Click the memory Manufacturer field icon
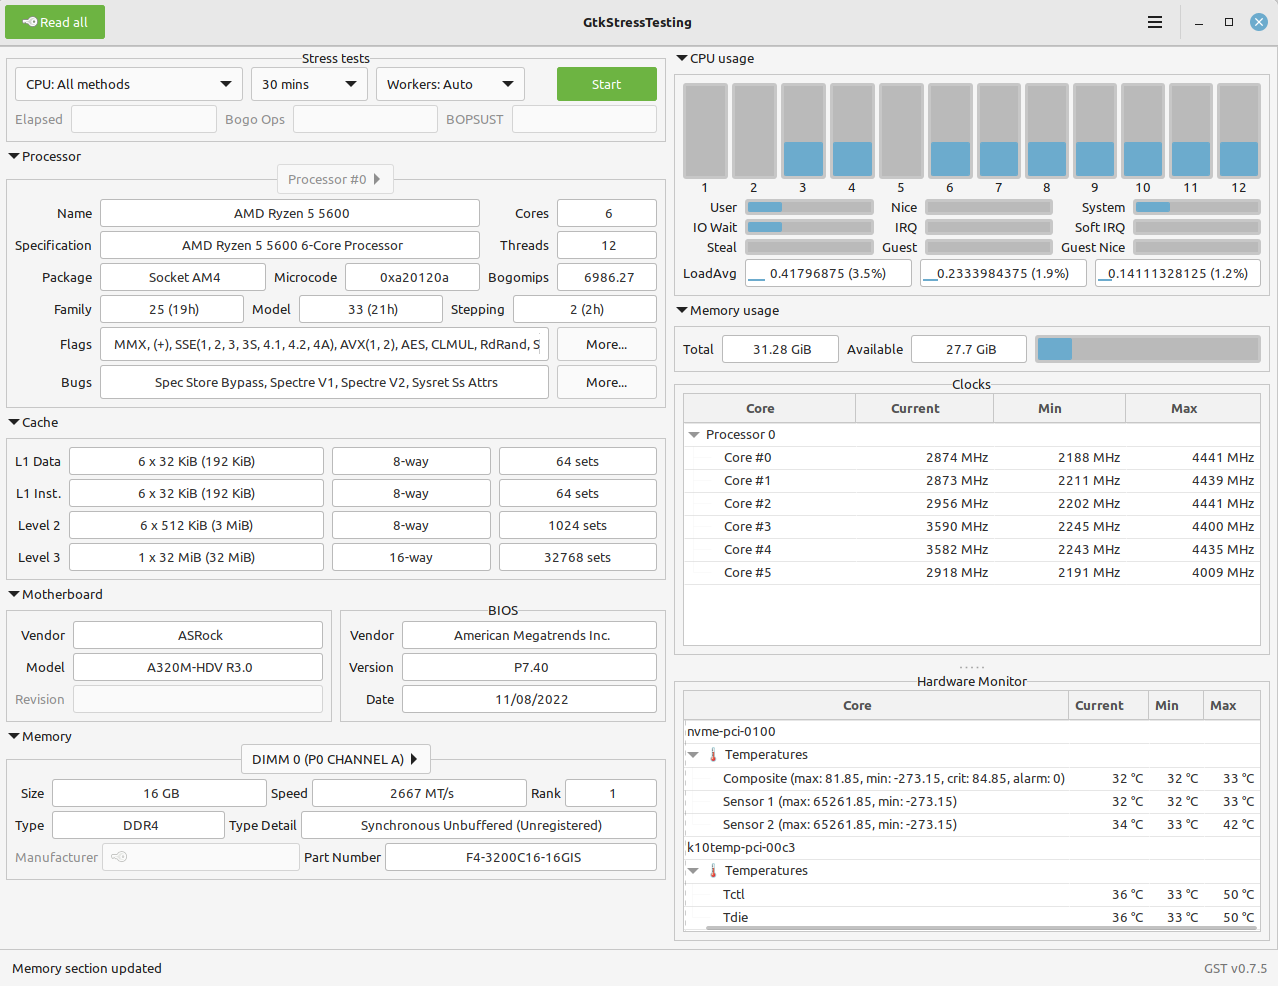1278x986 pixels. point(119,857)
